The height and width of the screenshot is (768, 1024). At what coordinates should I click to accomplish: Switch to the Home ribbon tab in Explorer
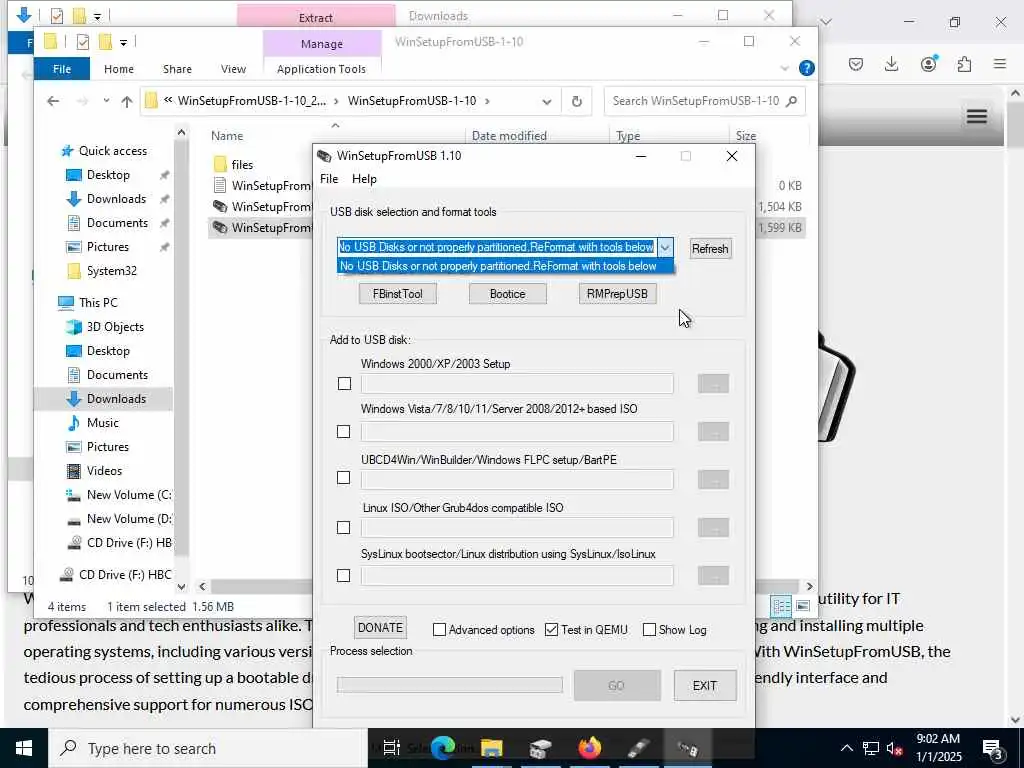[119, 69]
